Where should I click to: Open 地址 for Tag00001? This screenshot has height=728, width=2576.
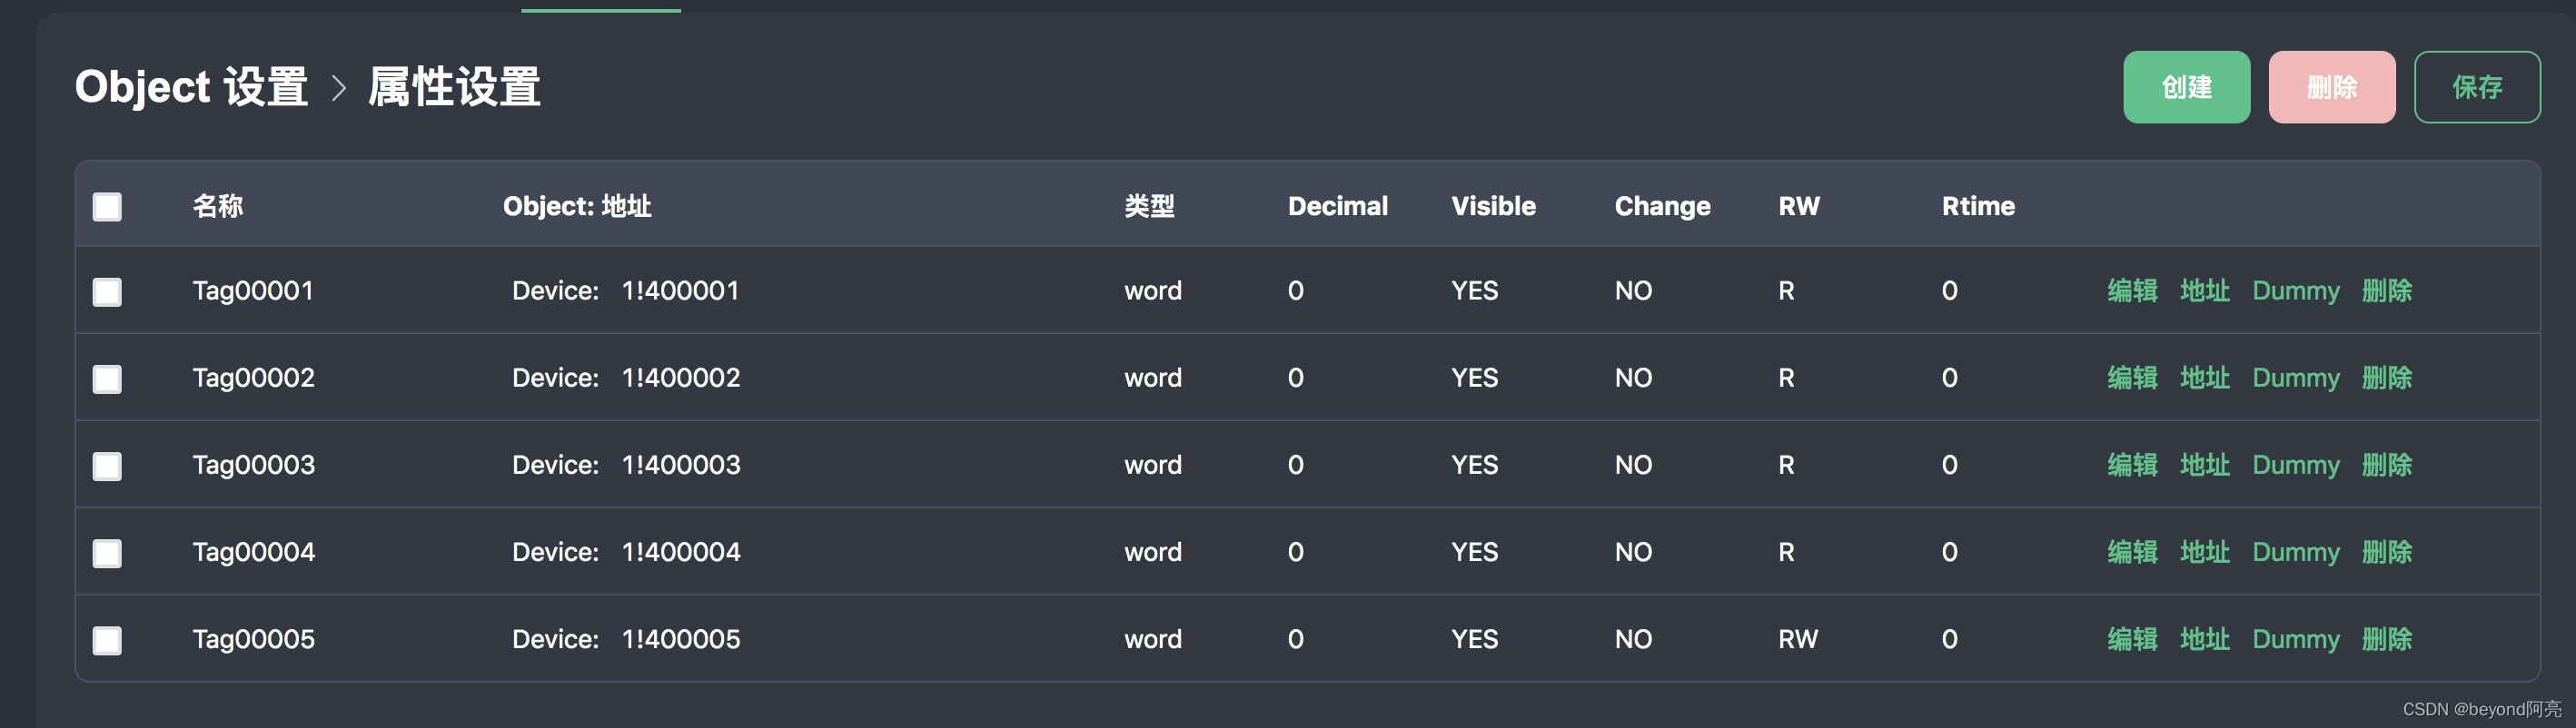tap(2205, 291)
